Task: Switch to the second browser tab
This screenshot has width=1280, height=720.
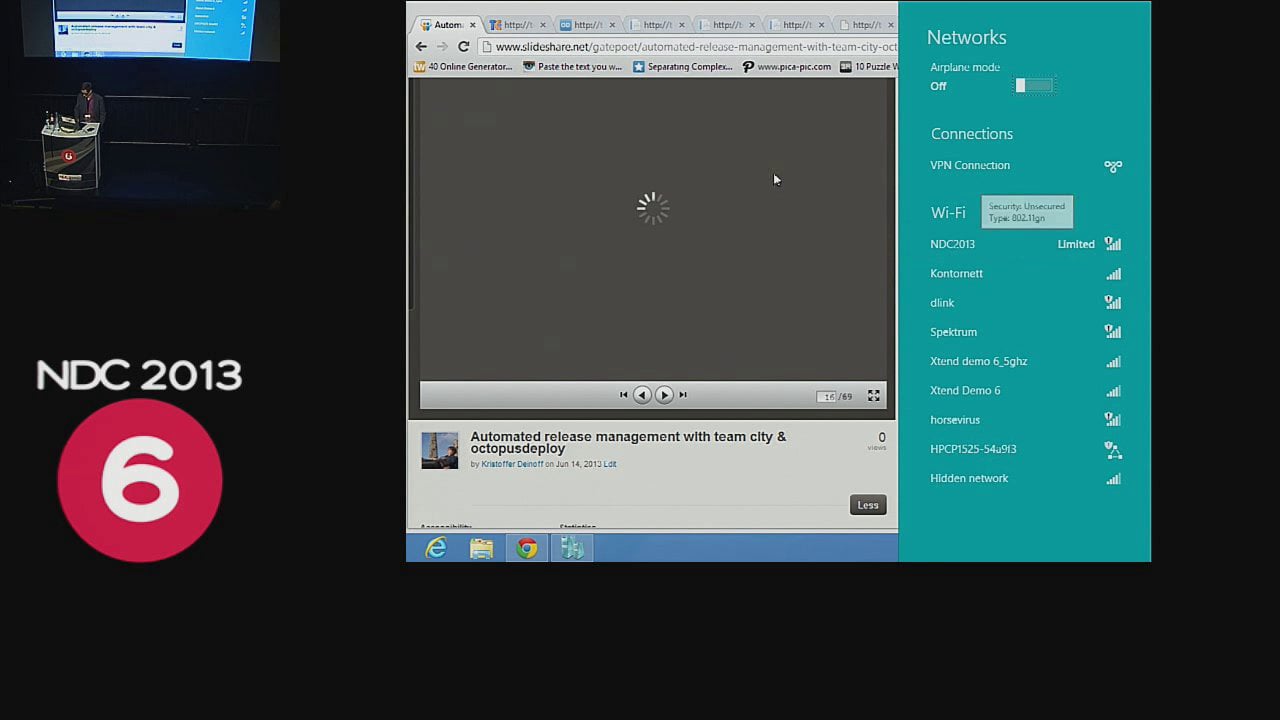Action: [516, 25]
